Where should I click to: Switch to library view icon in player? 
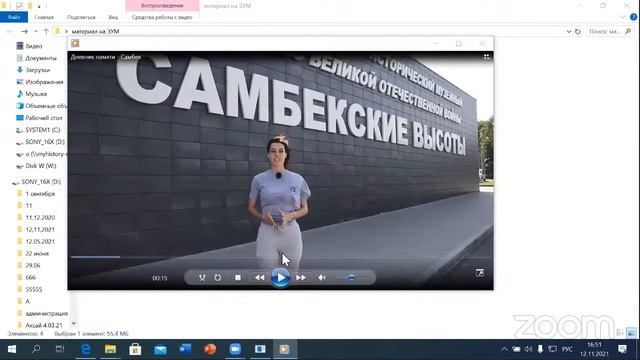pyautogui.click(x=487, y=57)
